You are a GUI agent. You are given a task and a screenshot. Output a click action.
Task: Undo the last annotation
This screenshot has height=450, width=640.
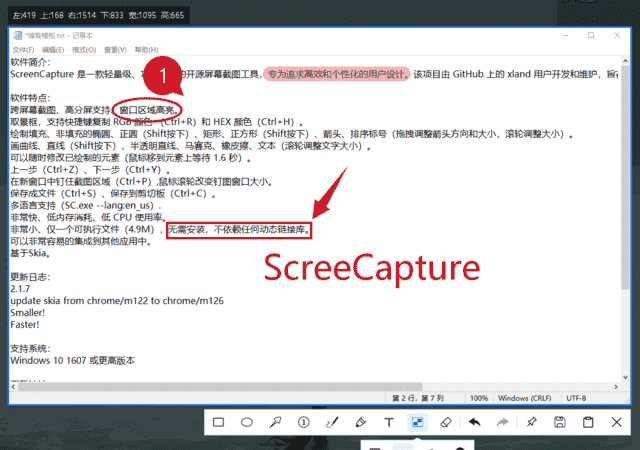[474, 422]
